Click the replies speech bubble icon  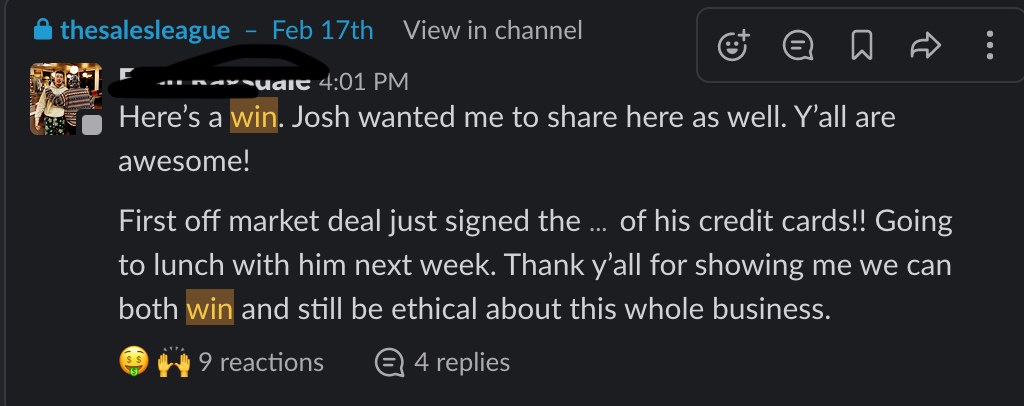click(x=388, y=362)
